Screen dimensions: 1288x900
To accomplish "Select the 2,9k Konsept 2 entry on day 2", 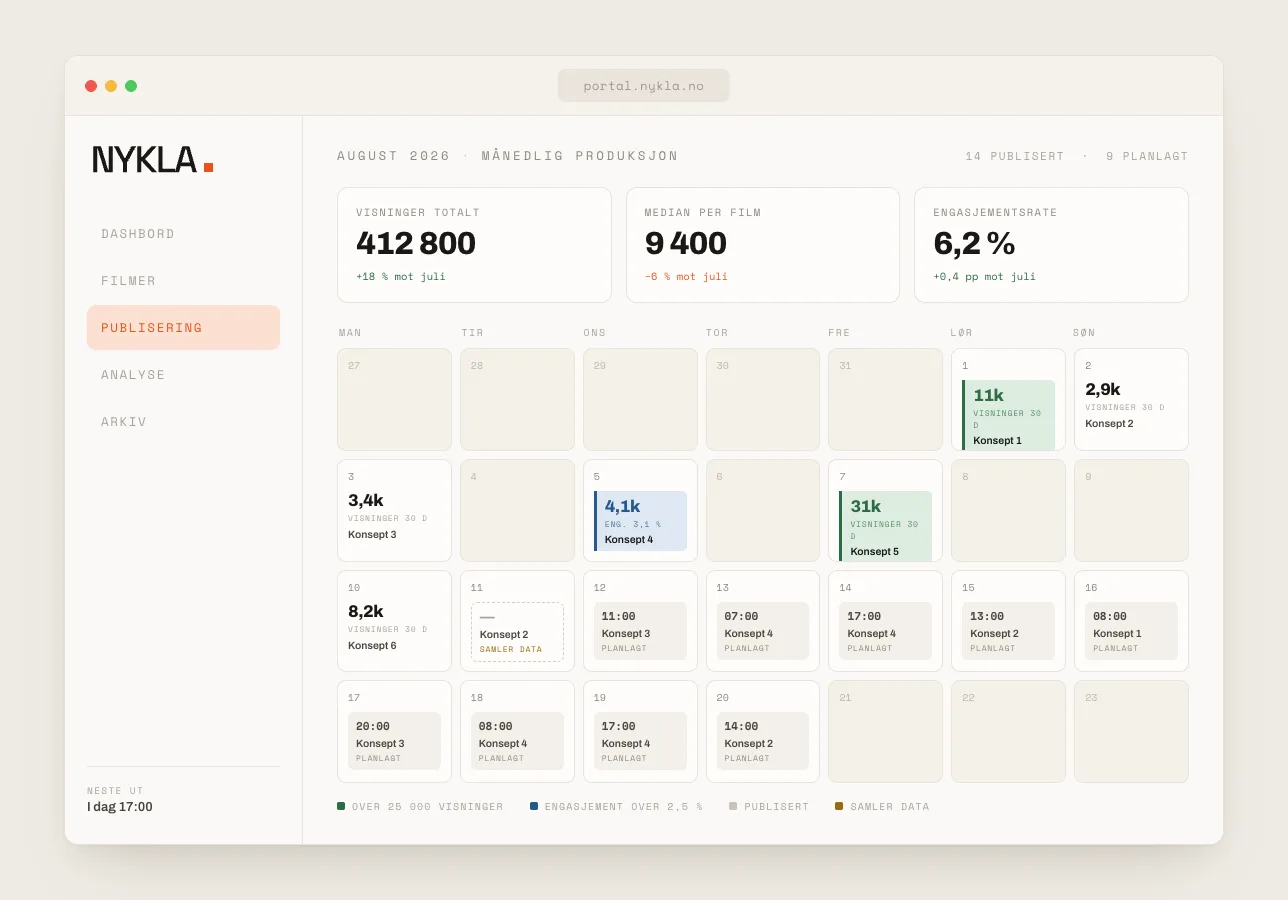I will point(1131,404).
